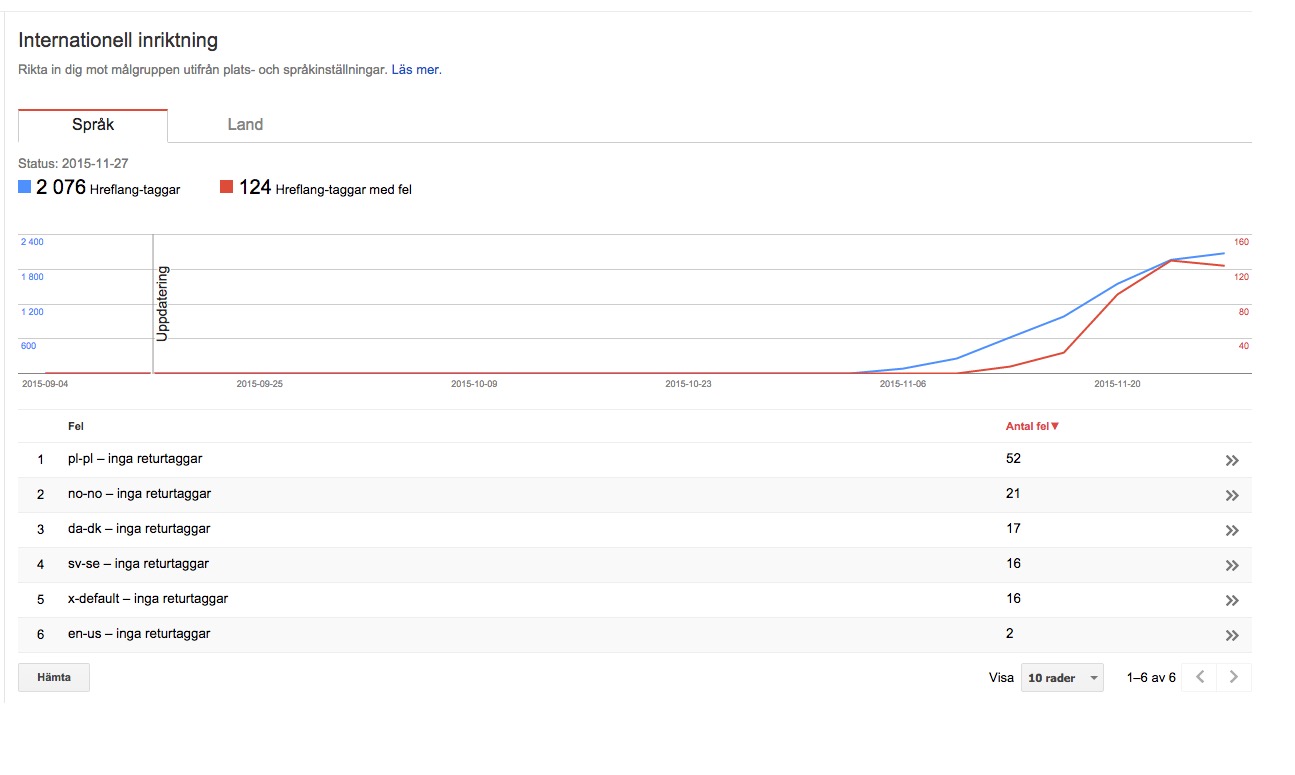The image size is (1295, 775).
Task: Toggle red Hreflang-taggar med fel square
Action: [x=226, y=187]
